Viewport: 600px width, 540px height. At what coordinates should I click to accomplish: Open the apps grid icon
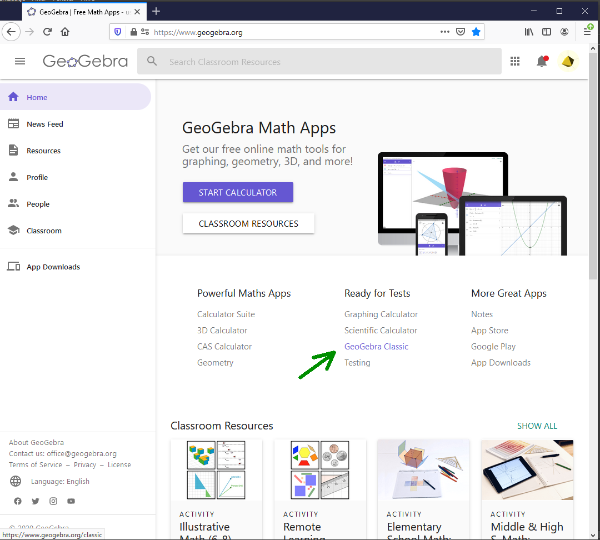point(515,61)
